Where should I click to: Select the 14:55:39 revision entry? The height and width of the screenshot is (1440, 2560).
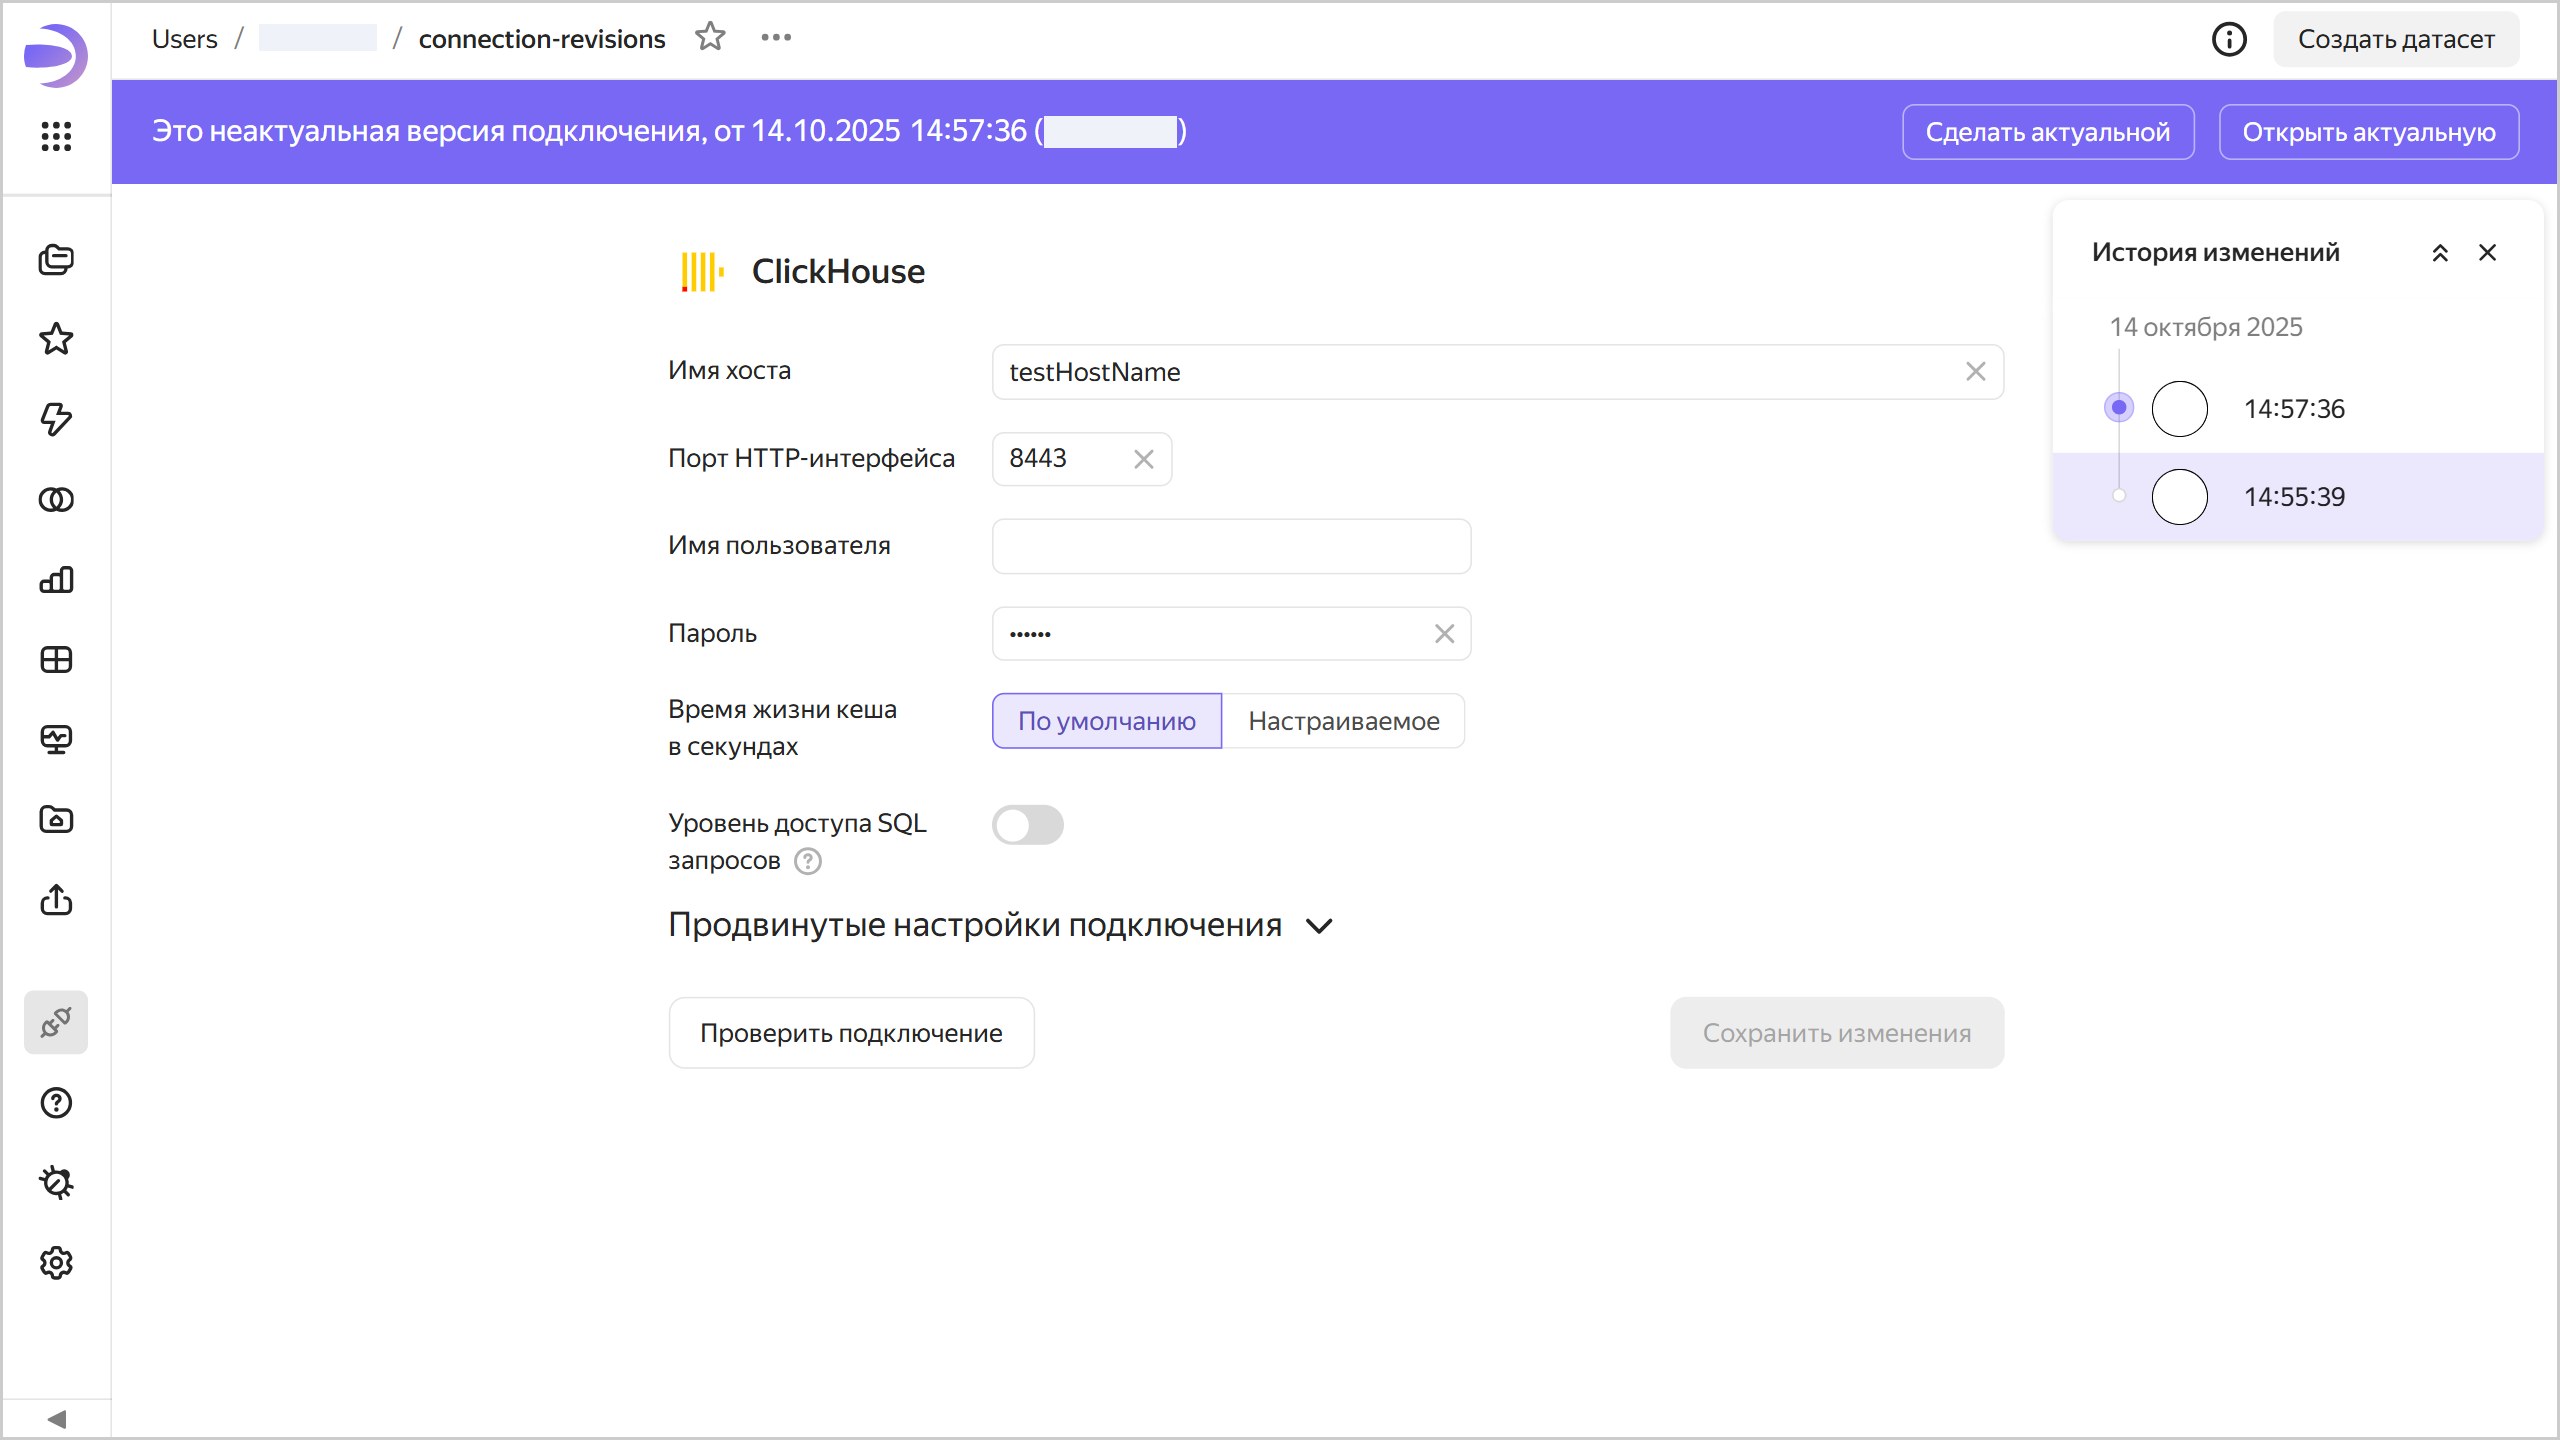pos(2294,497)
